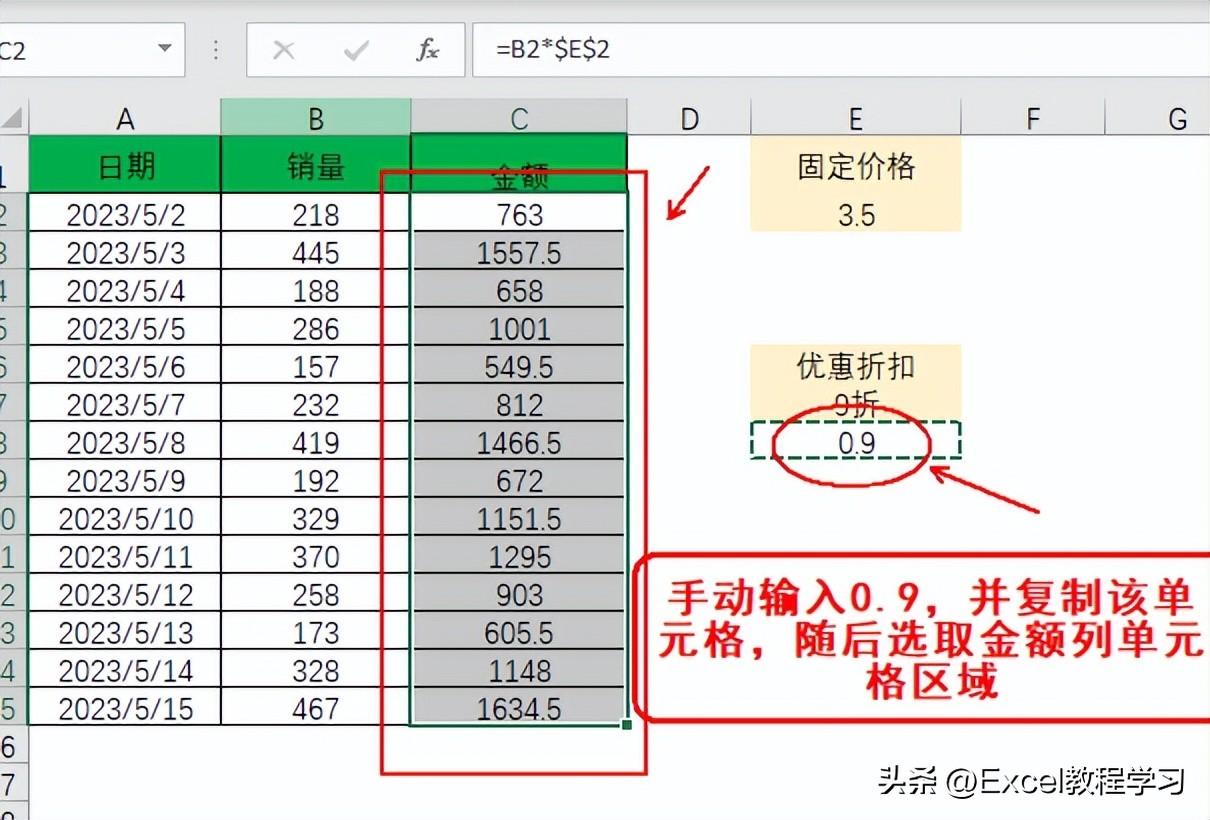Click sales cell 258
Image resolution: width=1210 pixels, height=820 pixels.
click(x=316, y=594)
